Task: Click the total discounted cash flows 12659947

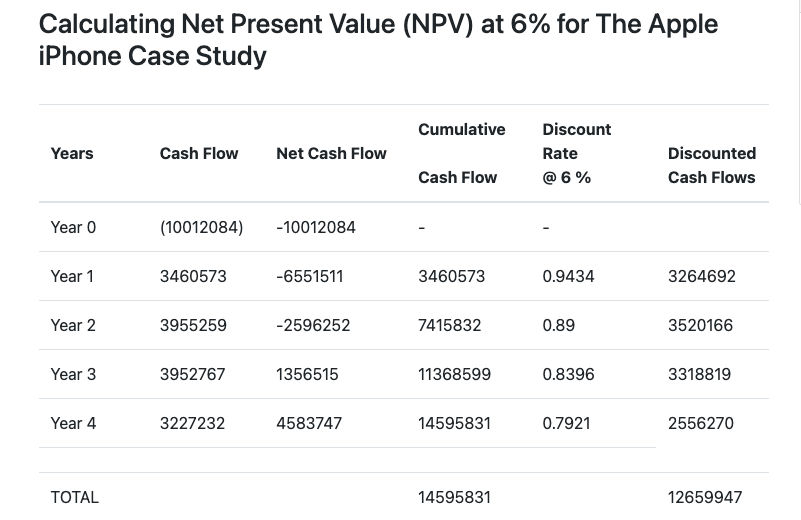Action: [x=705, y=497]
